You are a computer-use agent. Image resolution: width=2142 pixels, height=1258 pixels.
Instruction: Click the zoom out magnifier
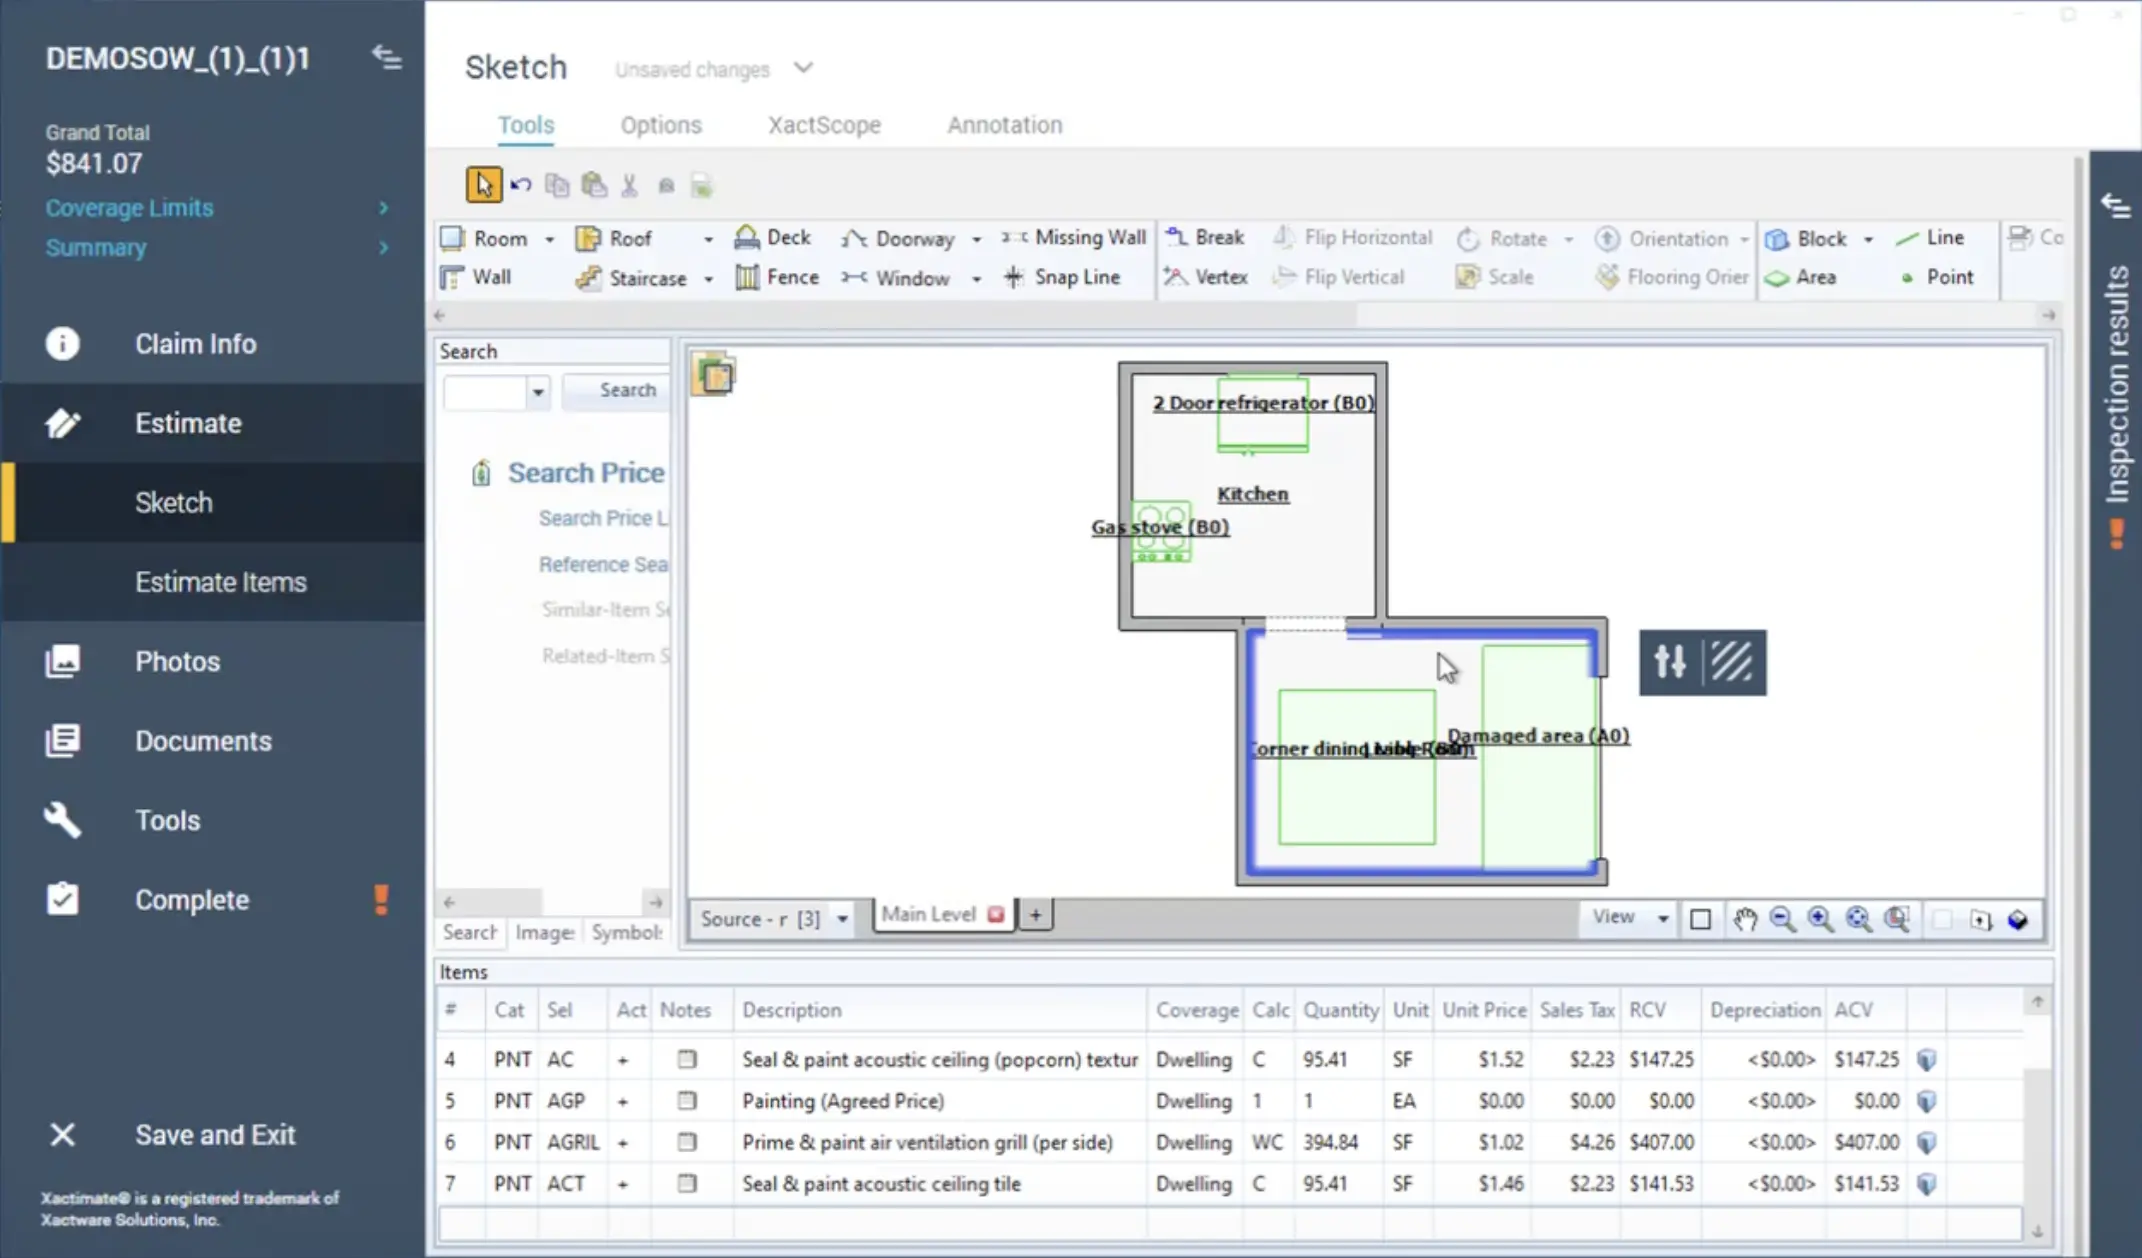click(1782, 919)
